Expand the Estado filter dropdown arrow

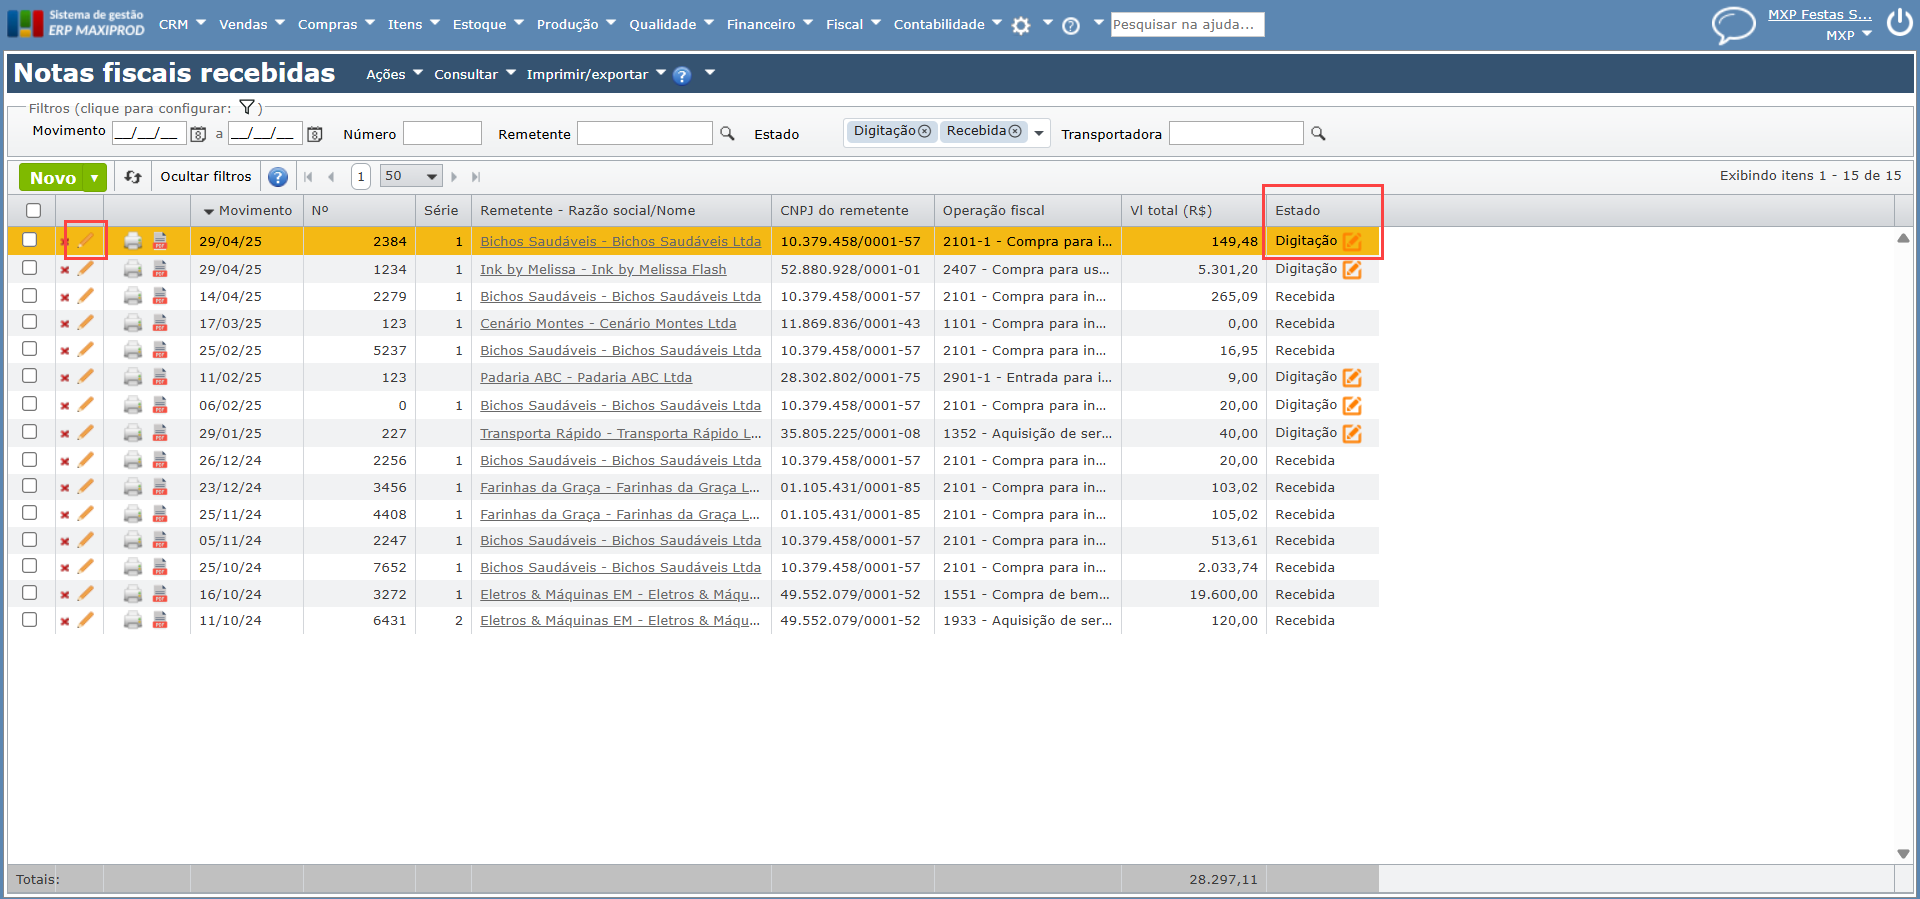point(1039,133)
